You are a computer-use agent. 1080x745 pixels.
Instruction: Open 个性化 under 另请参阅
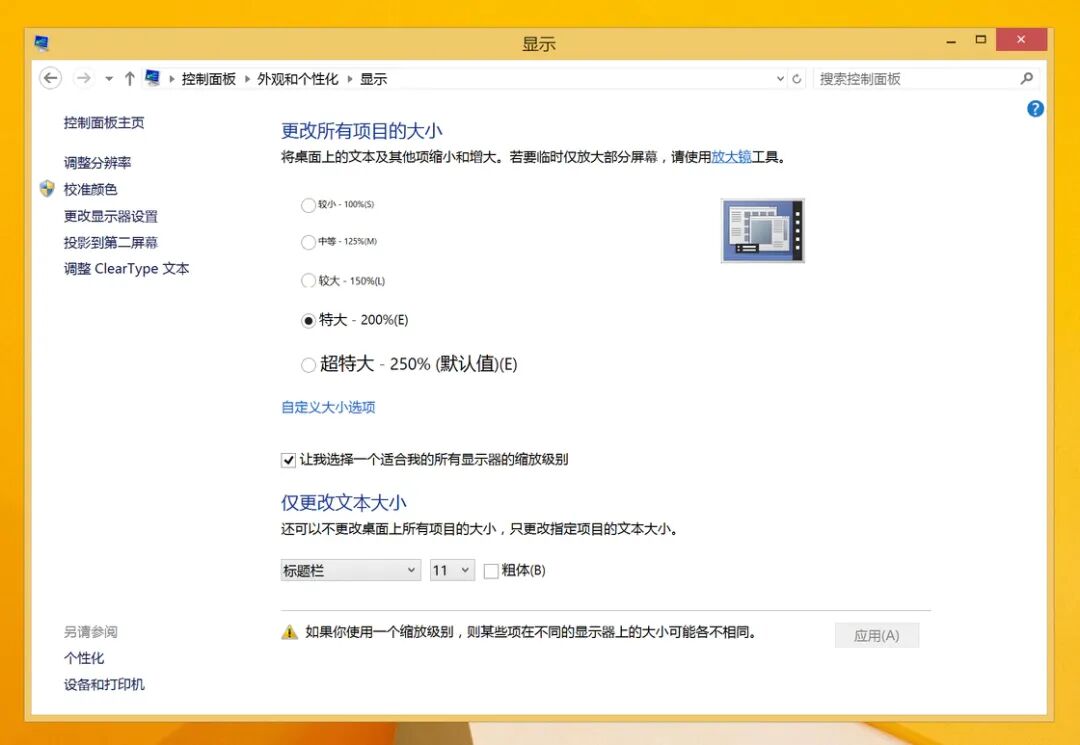[x=84, y=658]
